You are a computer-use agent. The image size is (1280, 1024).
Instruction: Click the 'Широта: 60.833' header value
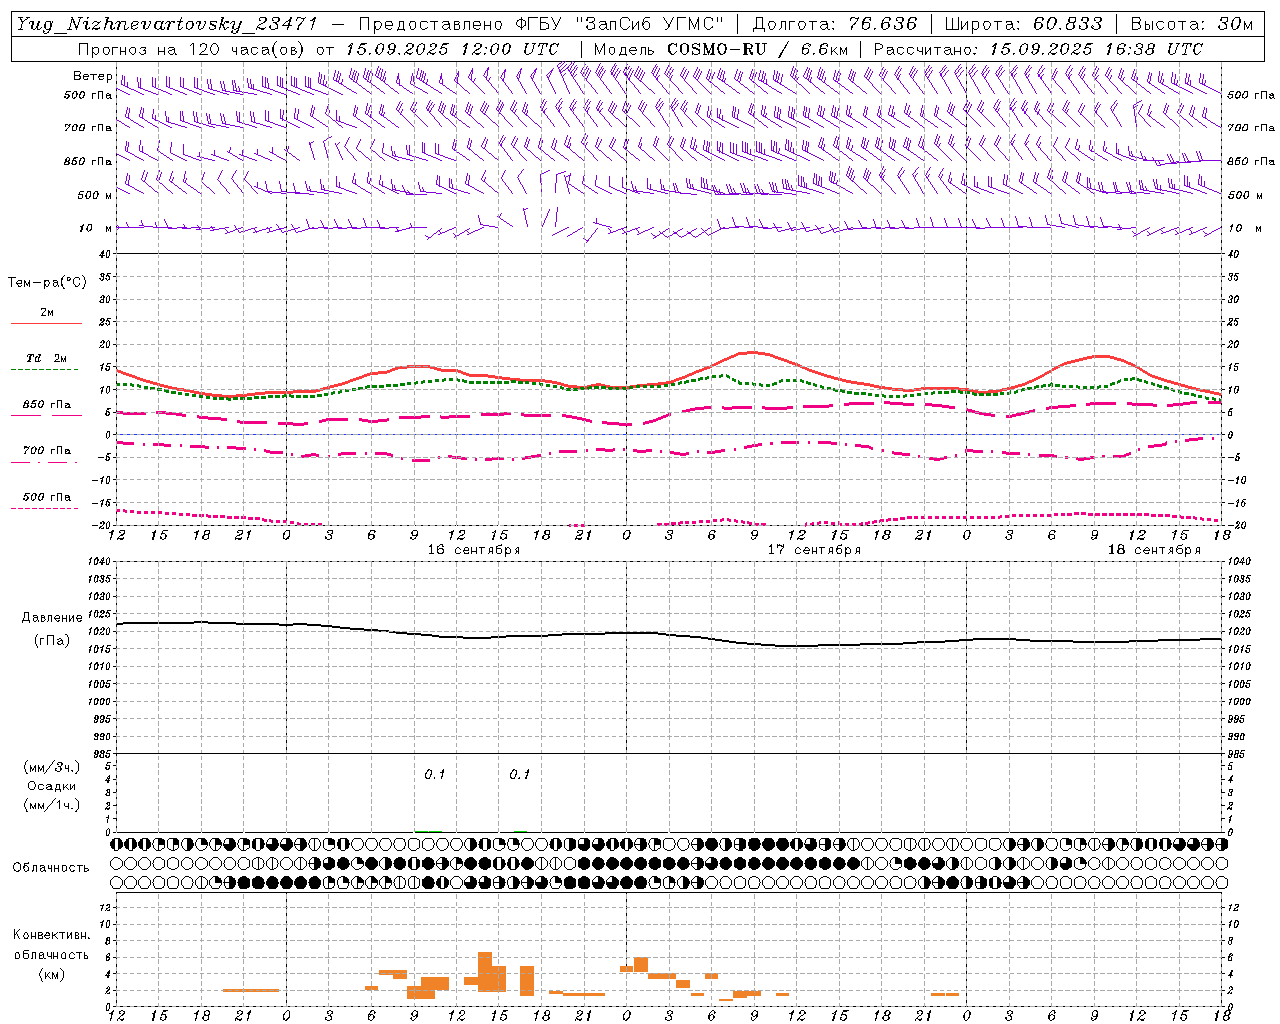click(x=1024, y=24)
